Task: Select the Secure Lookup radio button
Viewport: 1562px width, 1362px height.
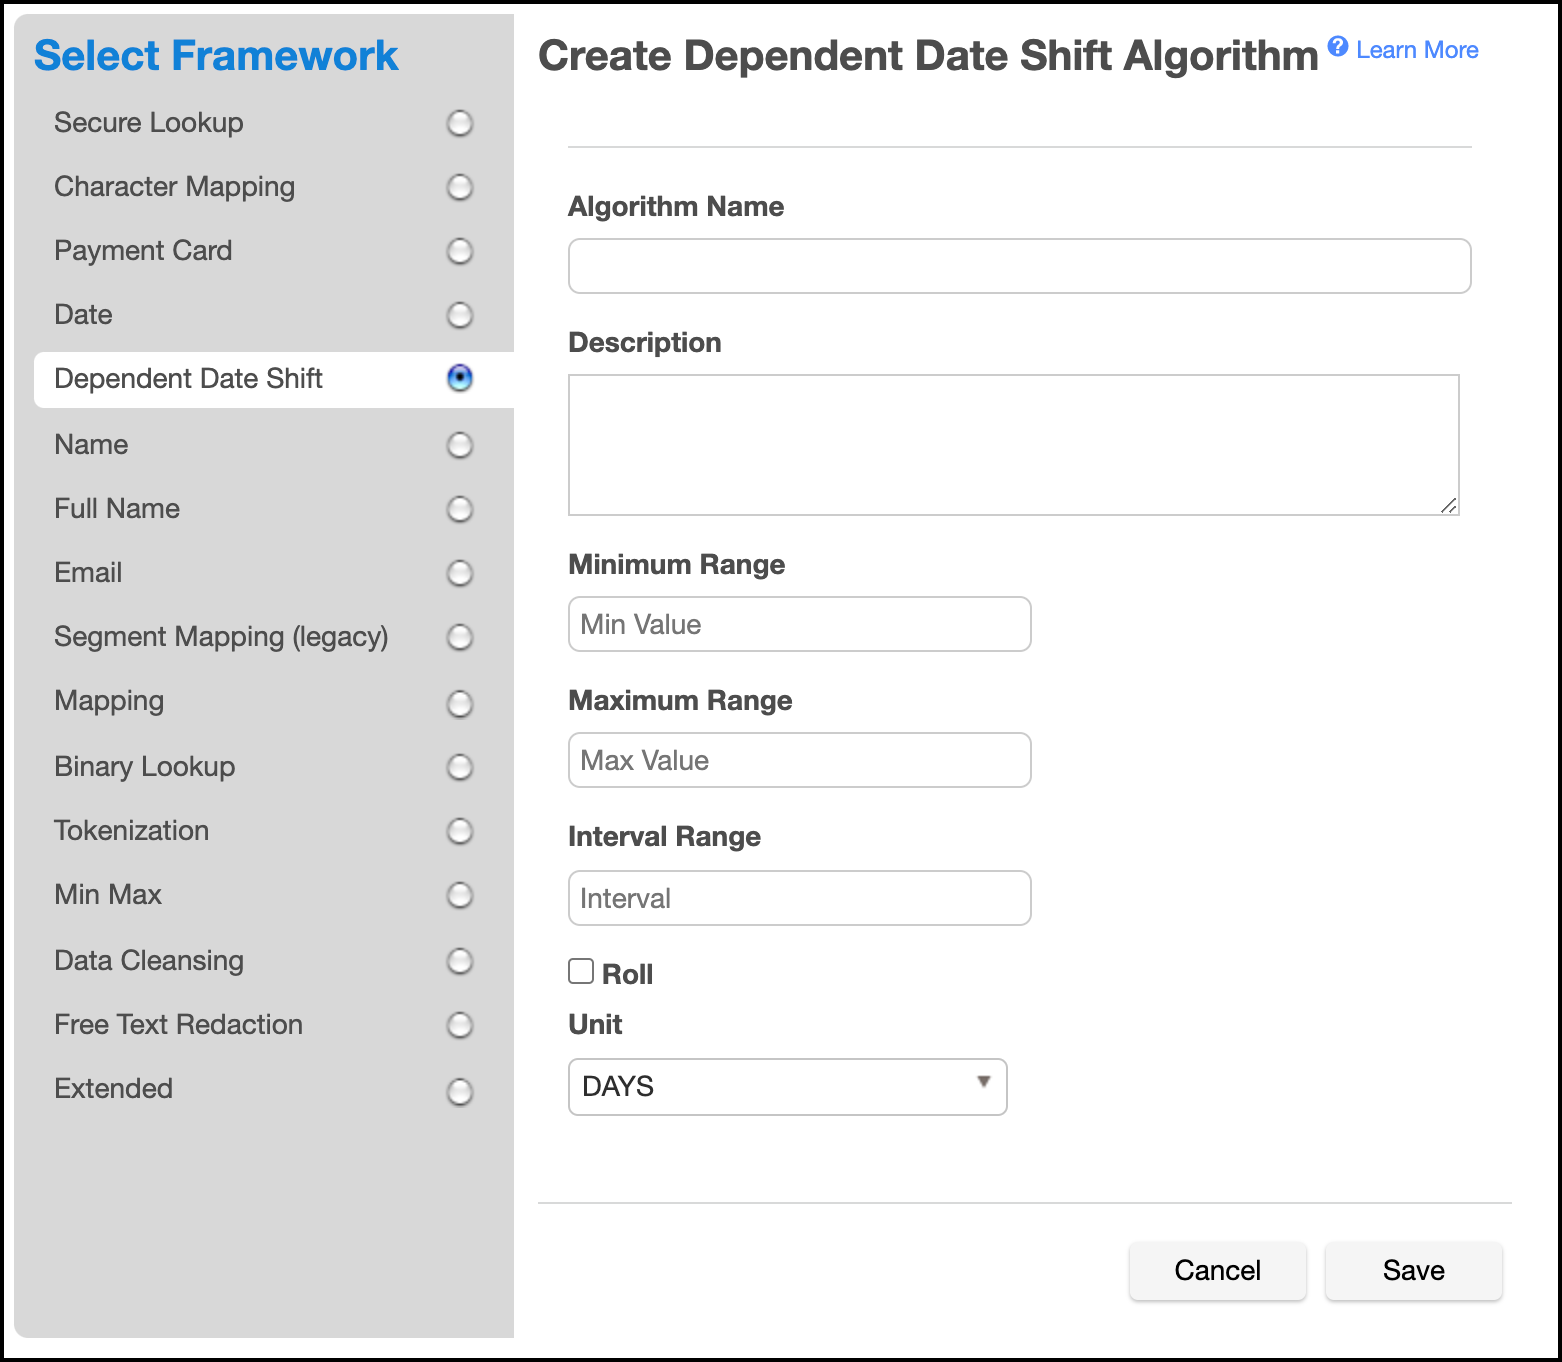Action: [x=459, y=123]
